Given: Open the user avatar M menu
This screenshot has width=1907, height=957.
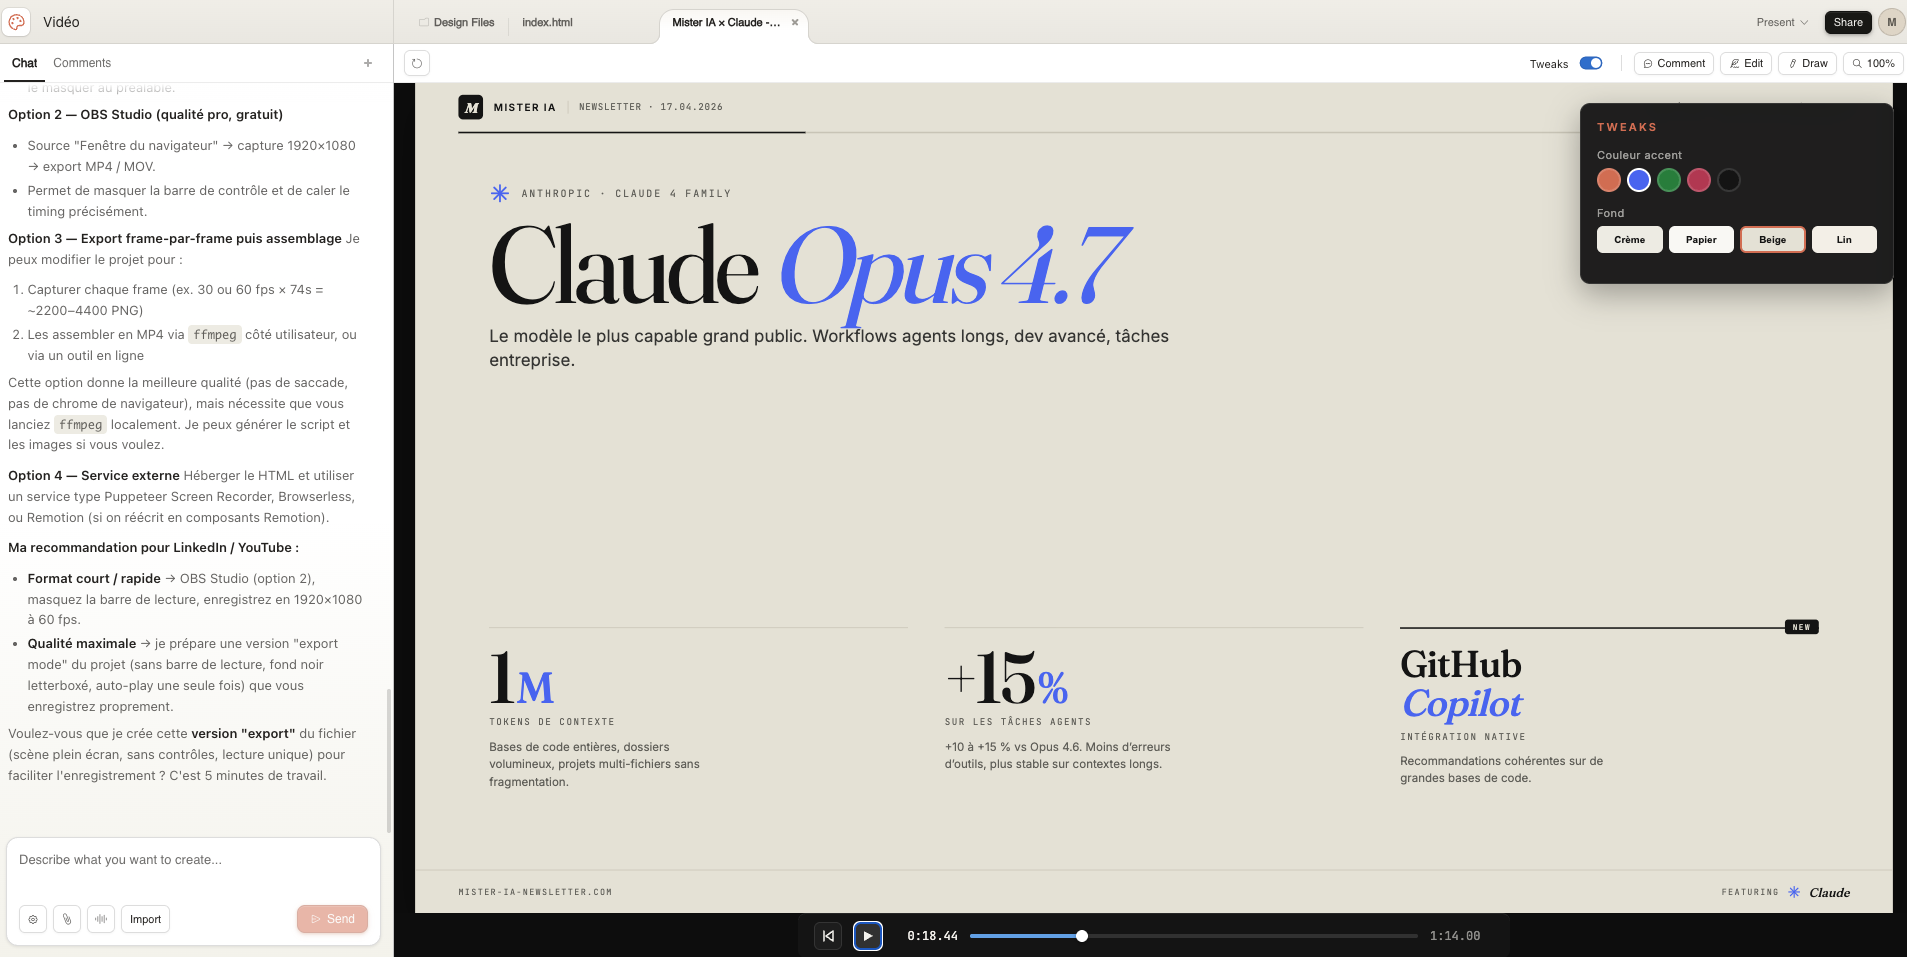Looking at the screenshot, I should [1891, 22].
